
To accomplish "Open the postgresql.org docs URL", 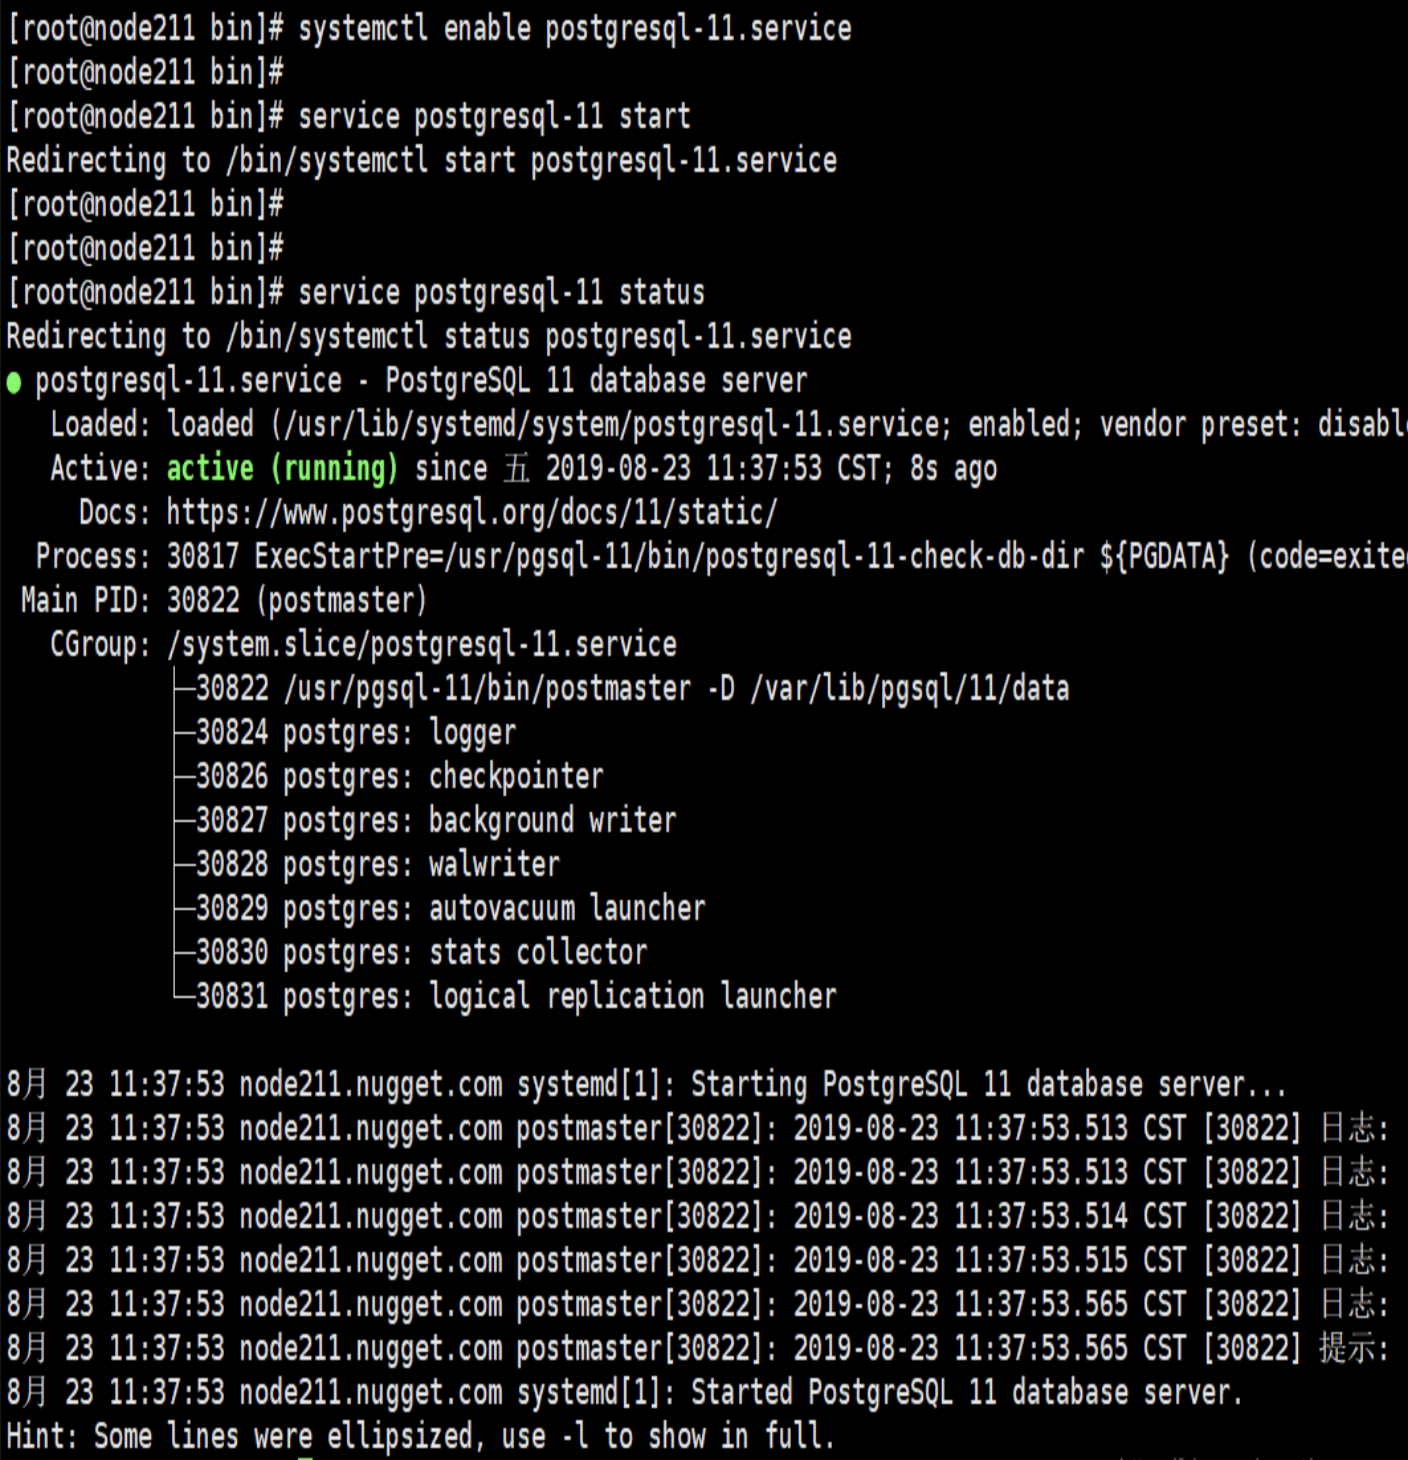I will pos(472,513).
